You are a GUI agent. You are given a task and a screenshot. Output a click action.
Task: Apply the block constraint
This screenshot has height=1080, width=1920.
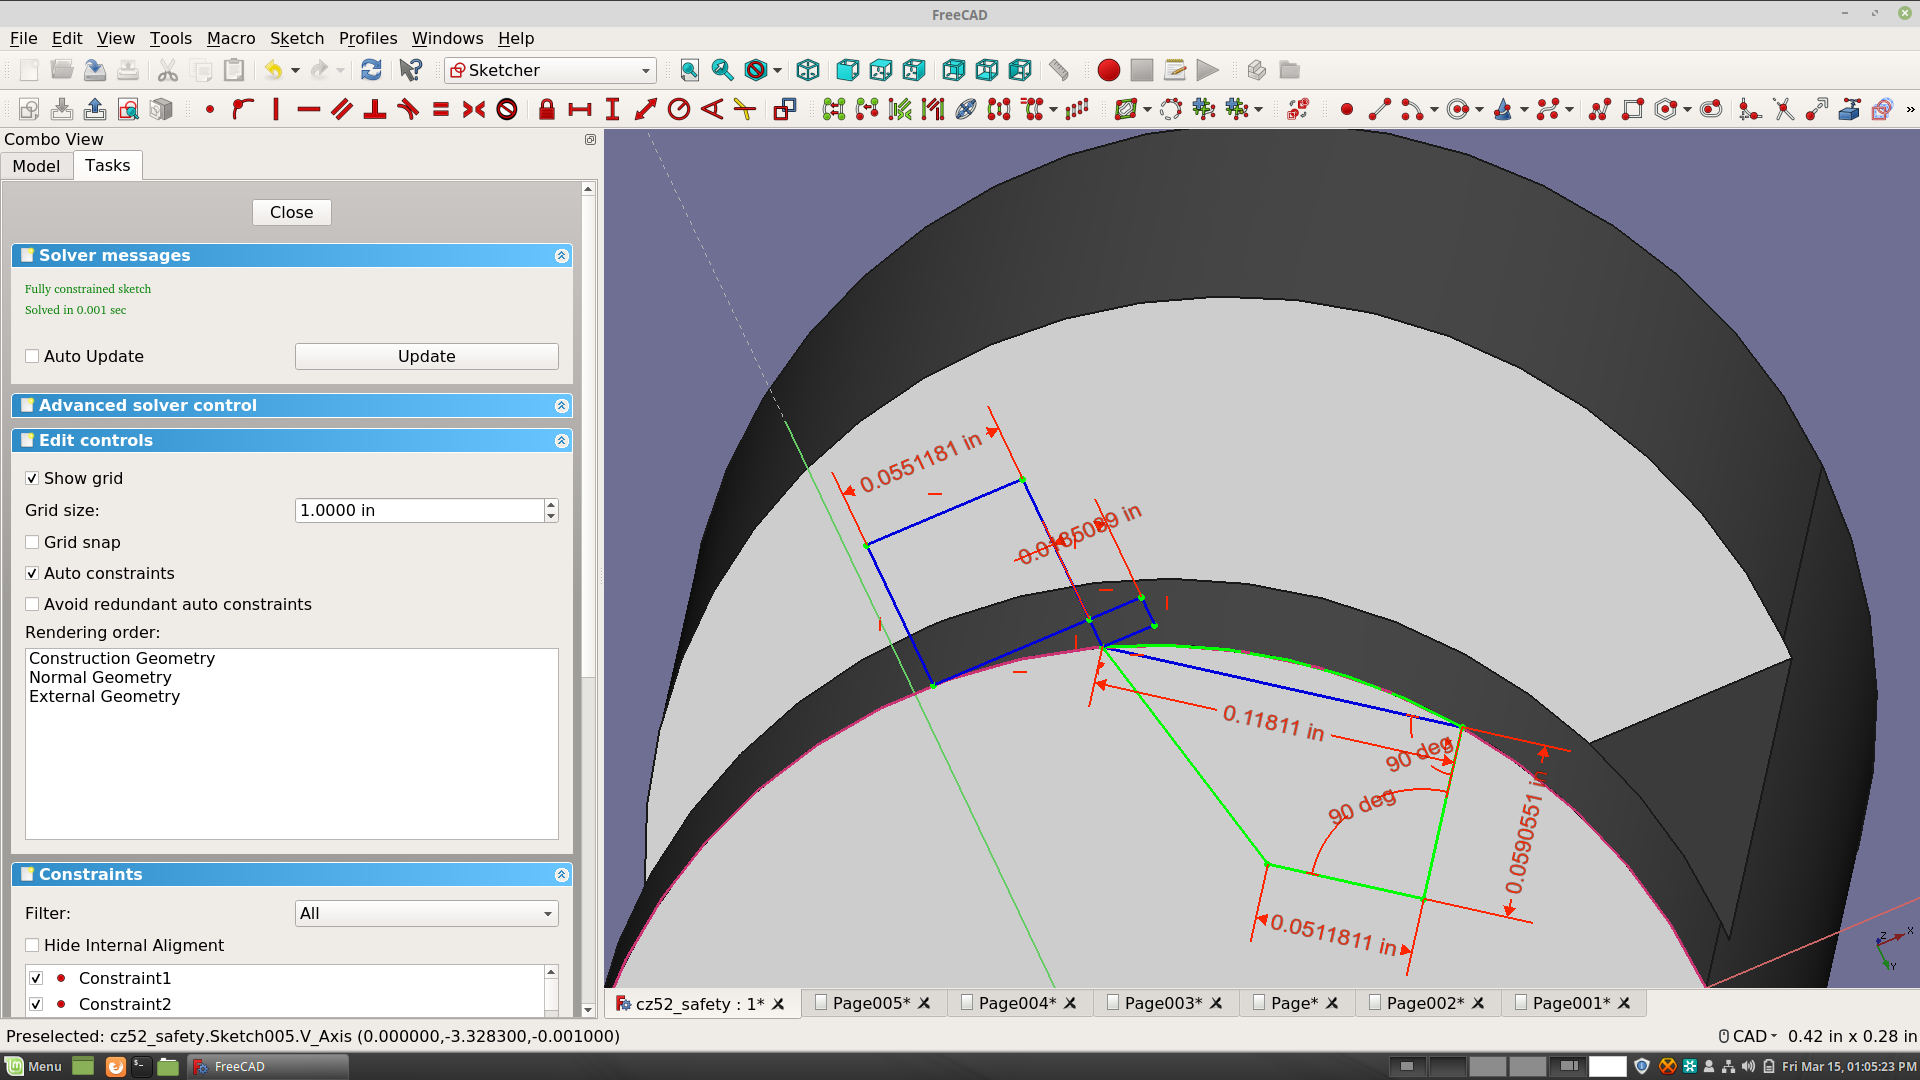click(x=507, y=109)
